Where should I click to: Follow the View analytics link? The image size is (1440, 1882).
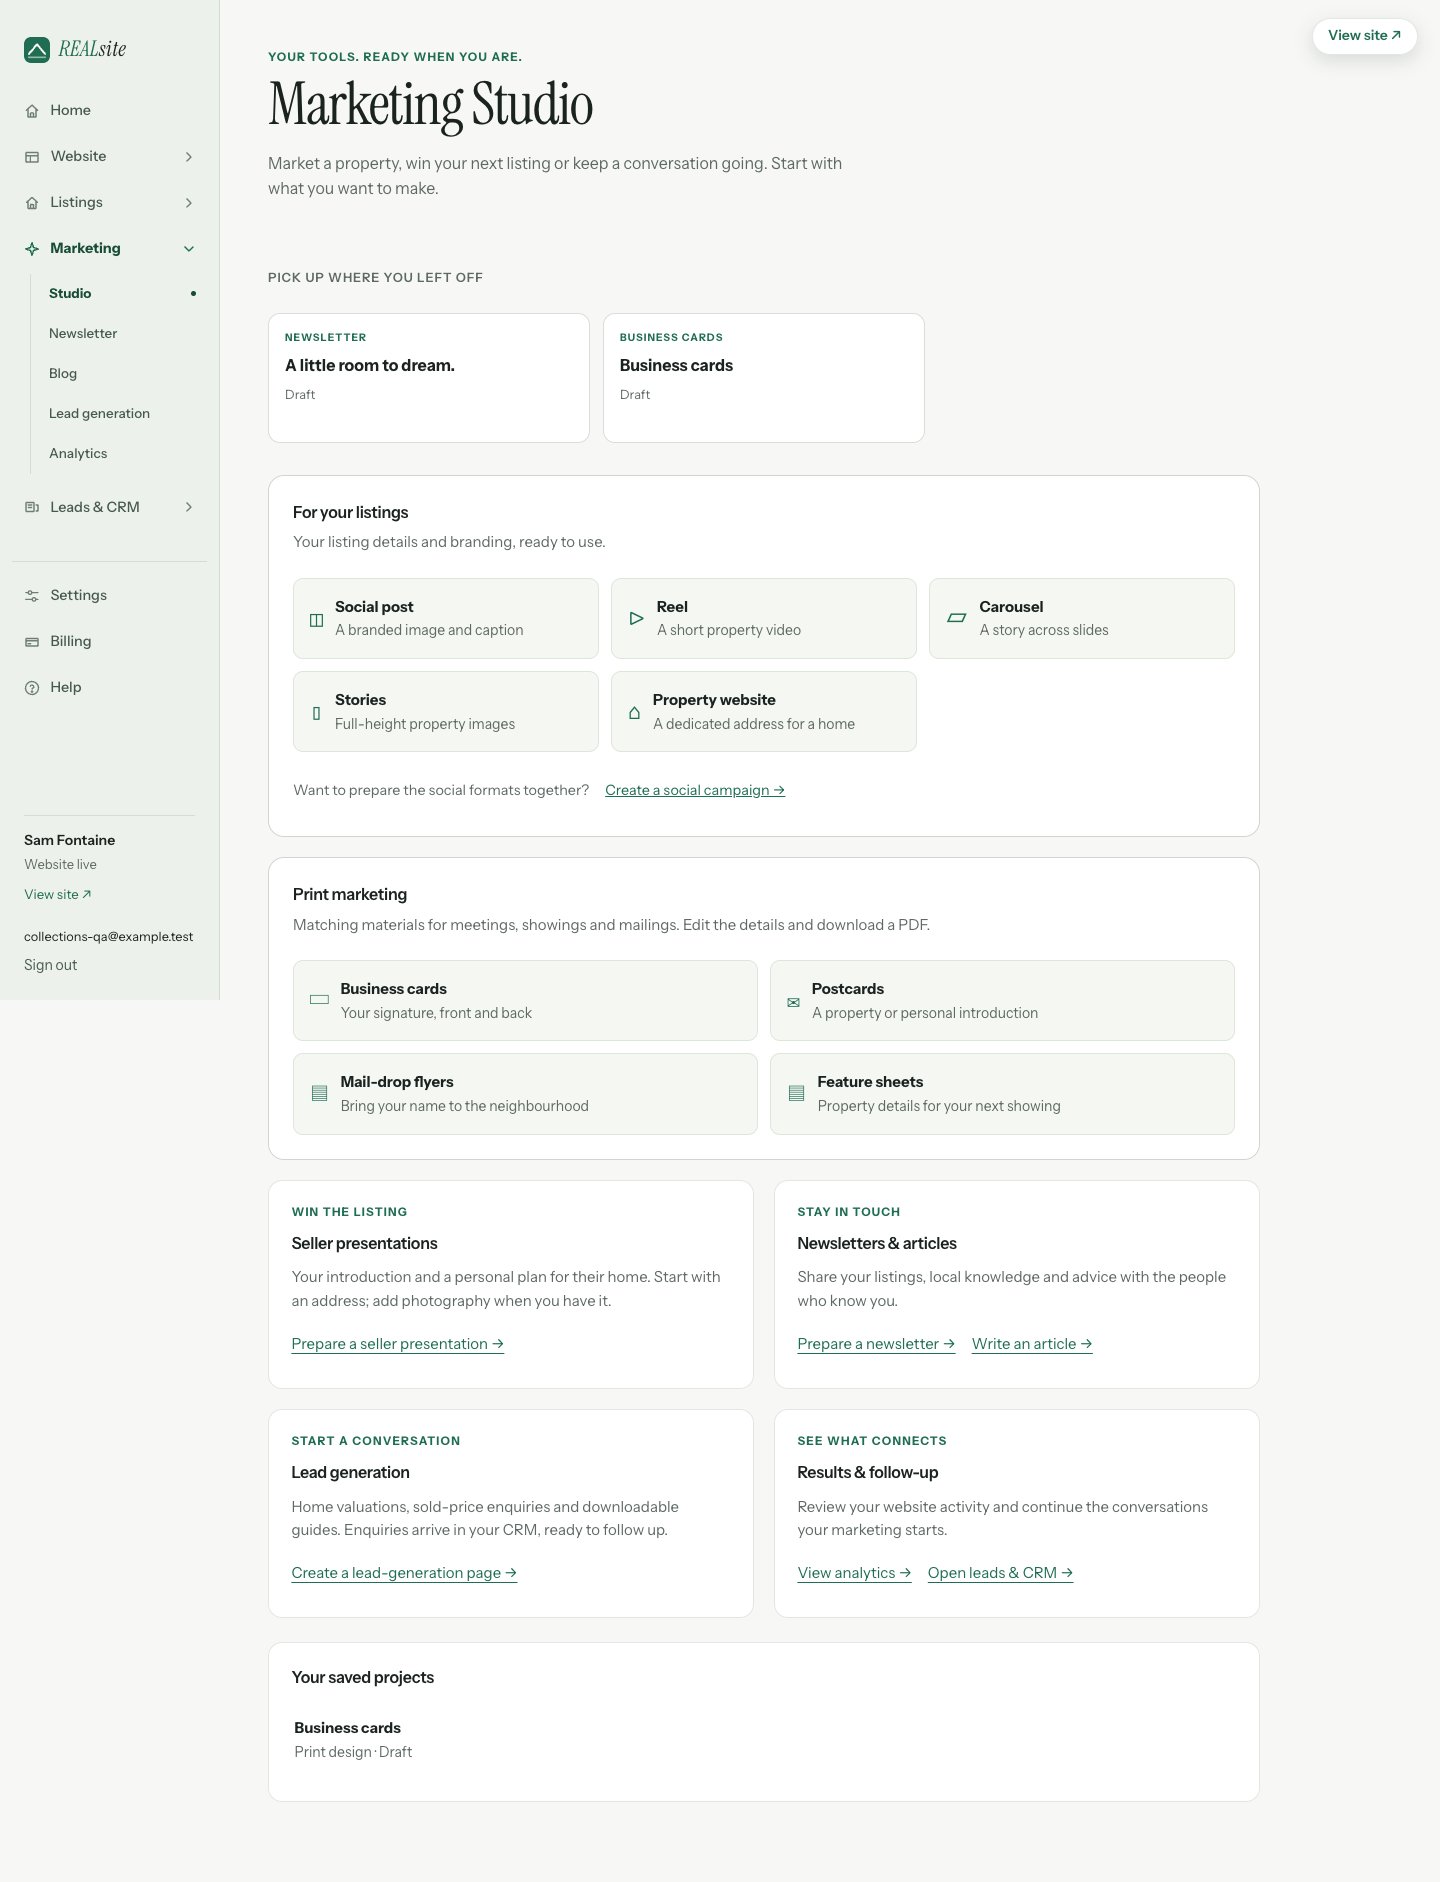pos(854,1574)
